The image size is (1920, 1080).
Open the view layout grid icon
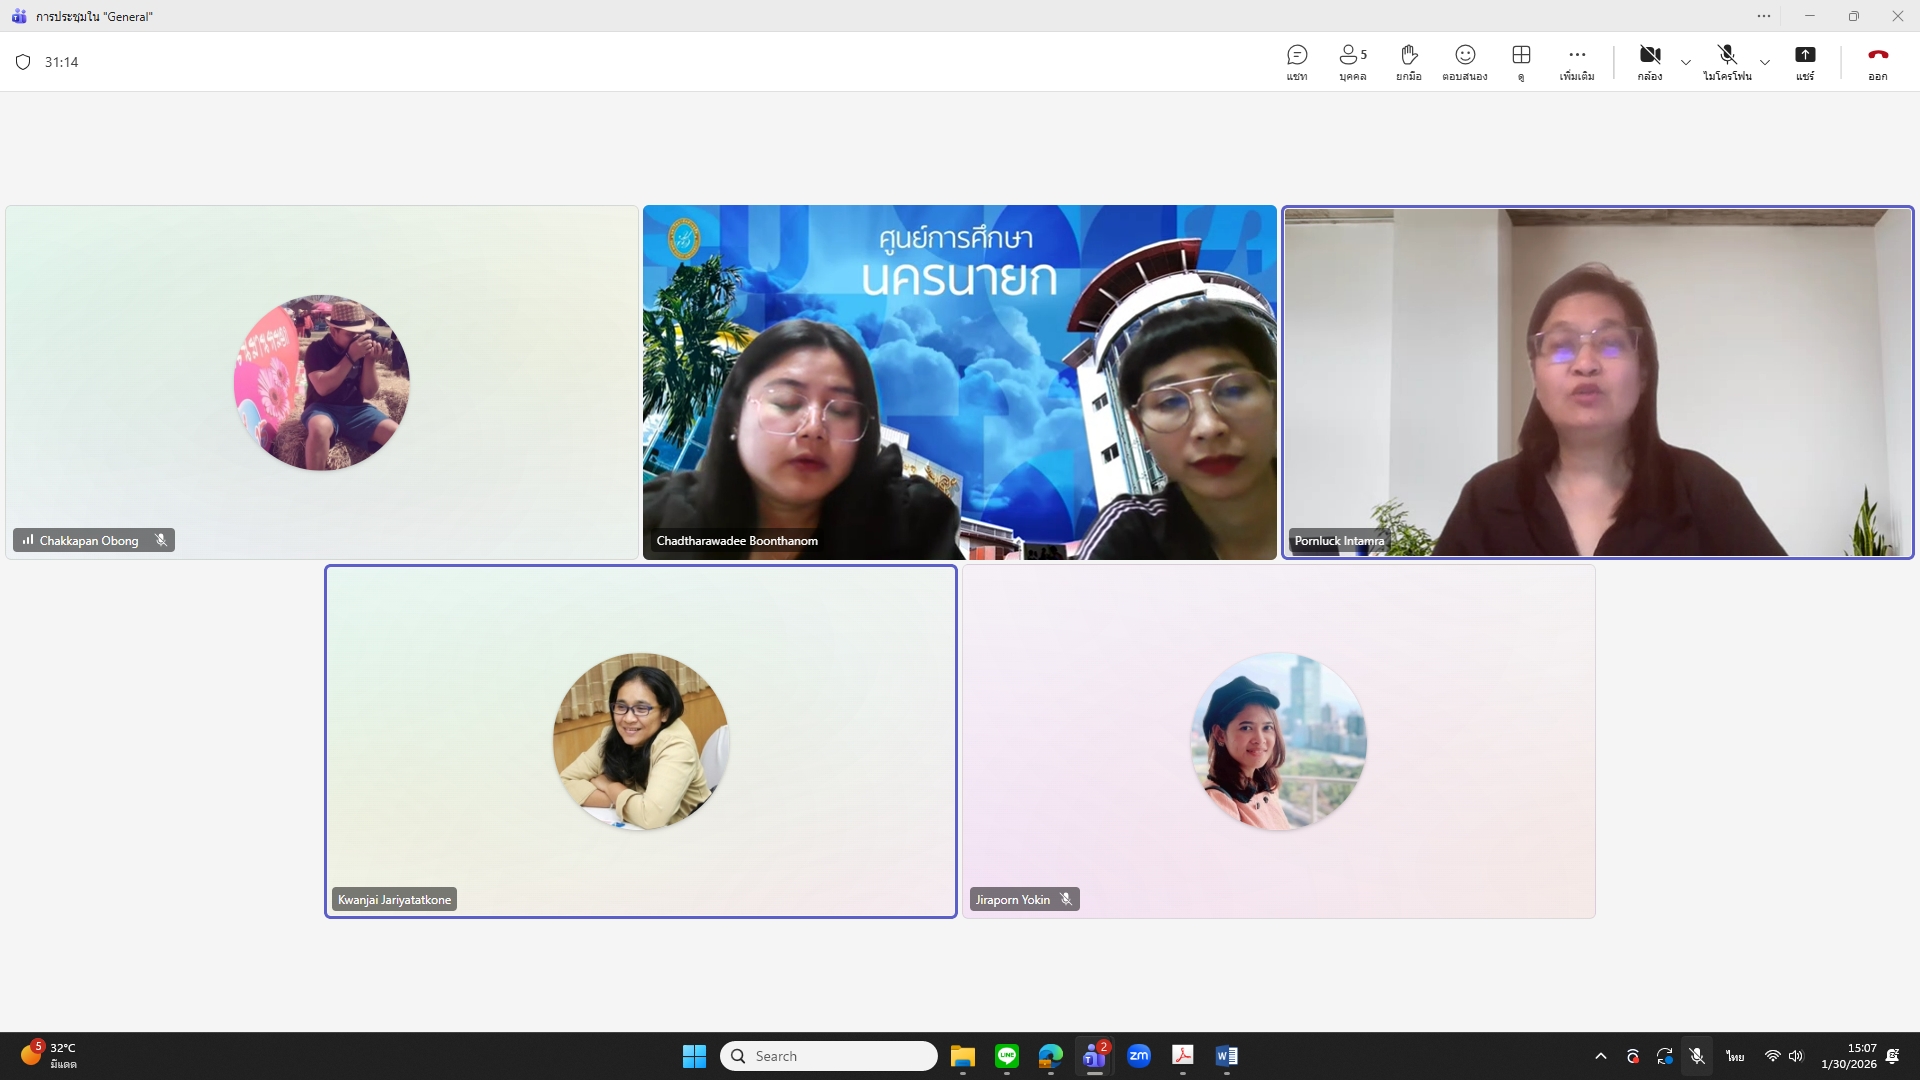(1521, 61)
